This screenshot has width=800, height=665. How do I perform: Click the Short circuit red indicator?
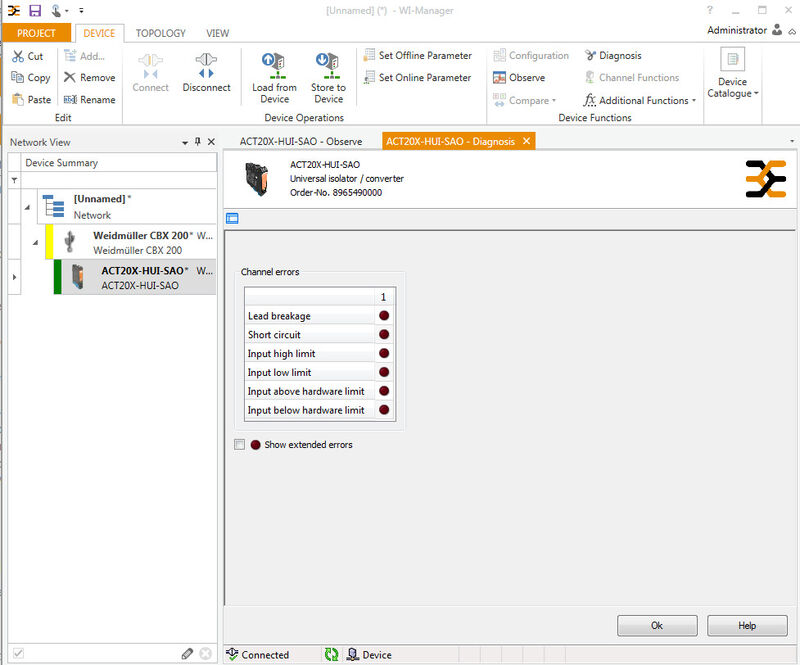click(383, 335)
